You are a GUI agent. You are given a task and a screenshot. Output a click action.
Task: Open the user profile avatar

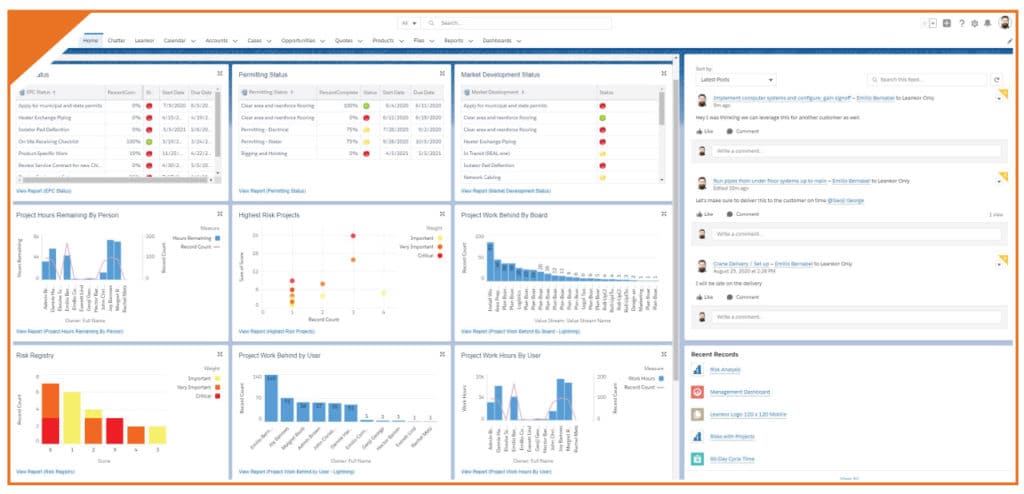coord(1004,23)
